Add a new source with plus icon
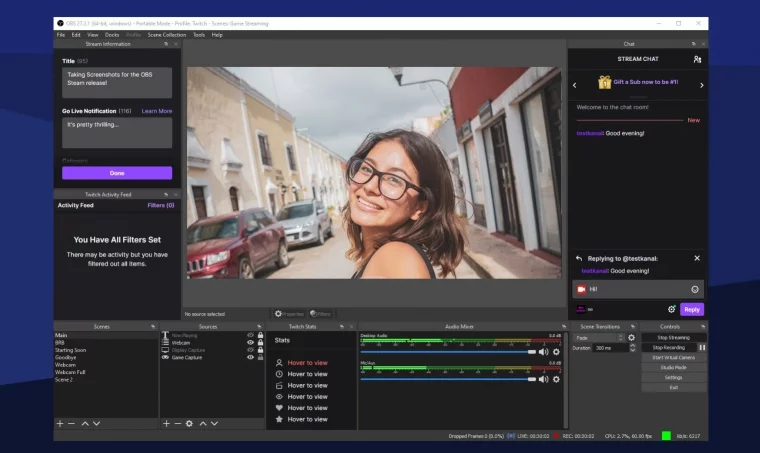 (x=166, y=423)
